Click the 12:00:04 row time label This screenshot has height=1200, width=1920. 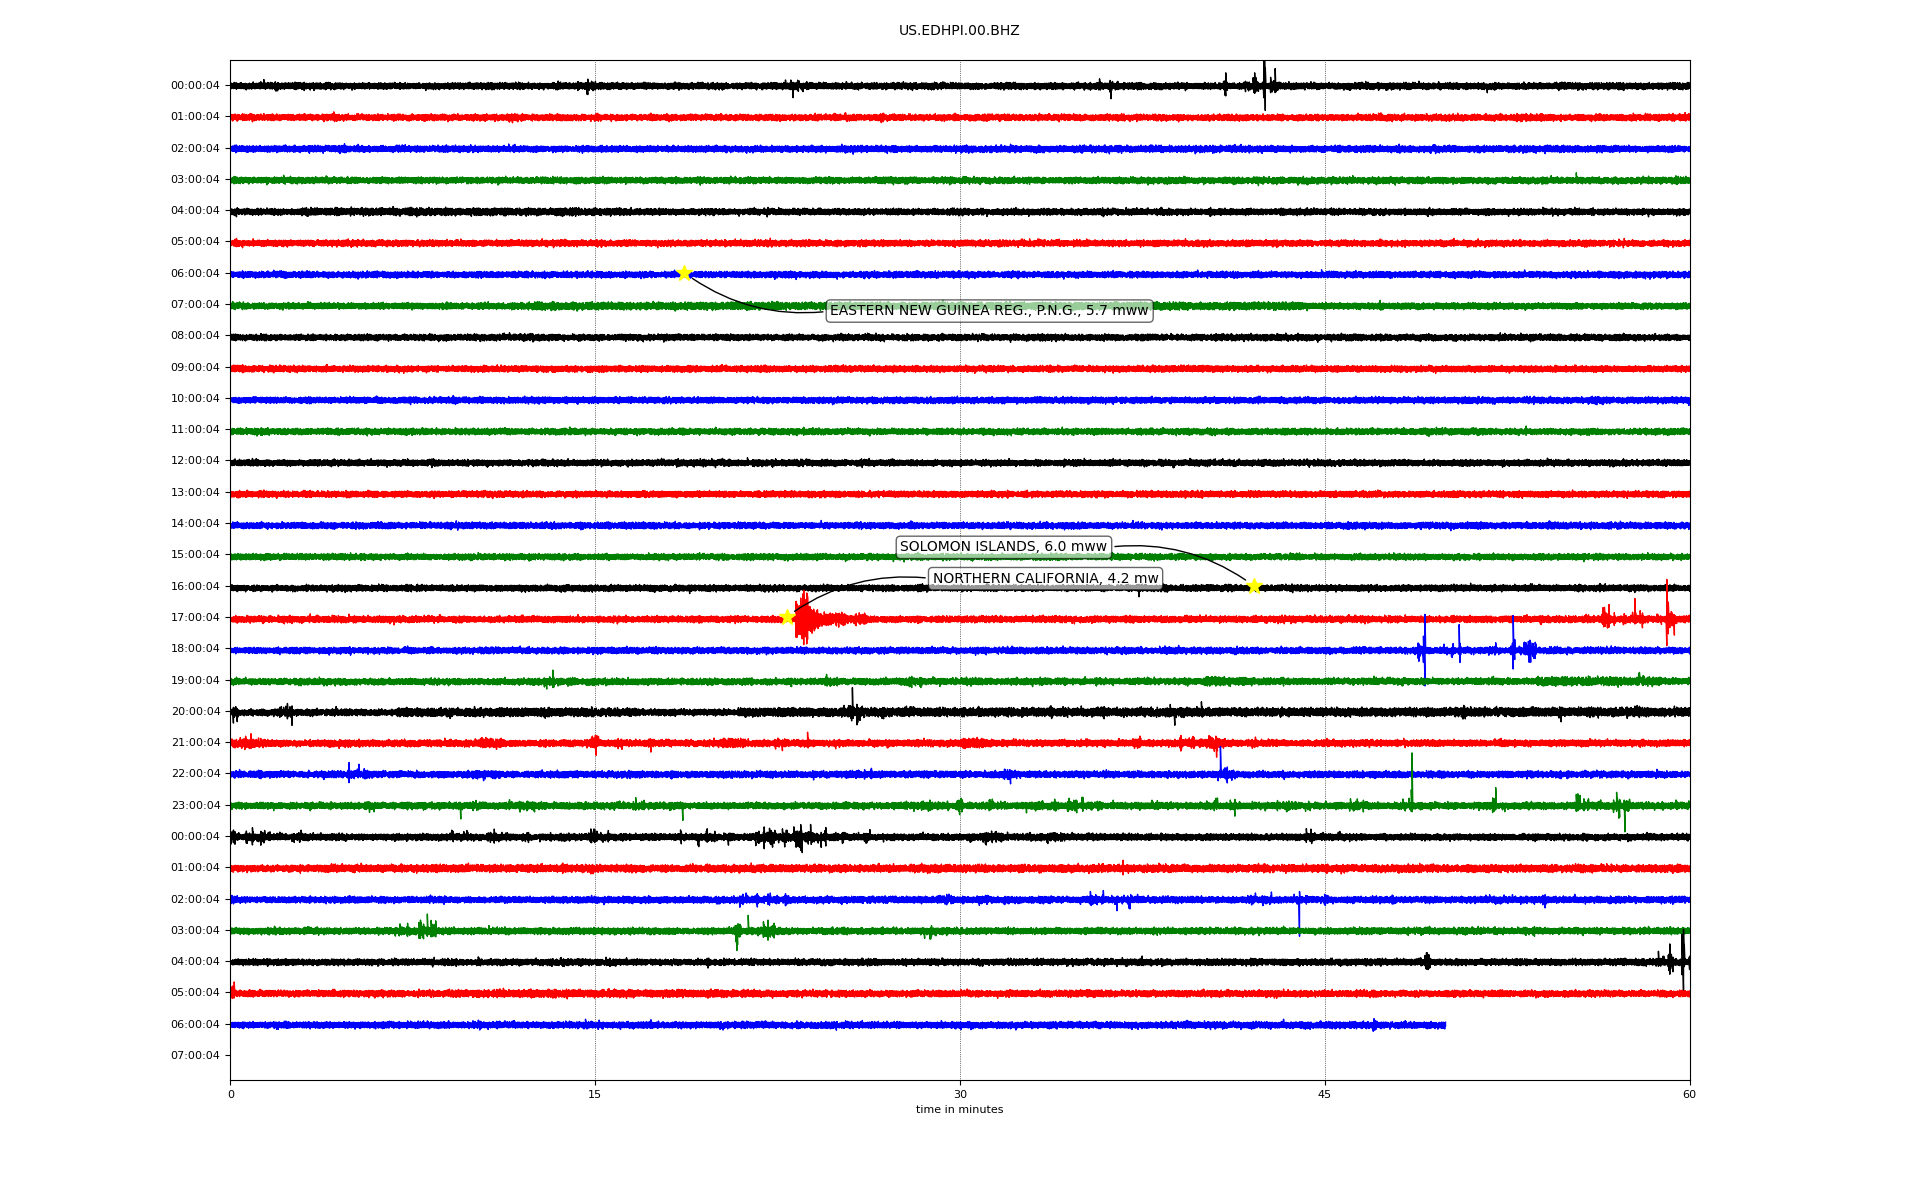pyautogui.click(x=195, y=461)
